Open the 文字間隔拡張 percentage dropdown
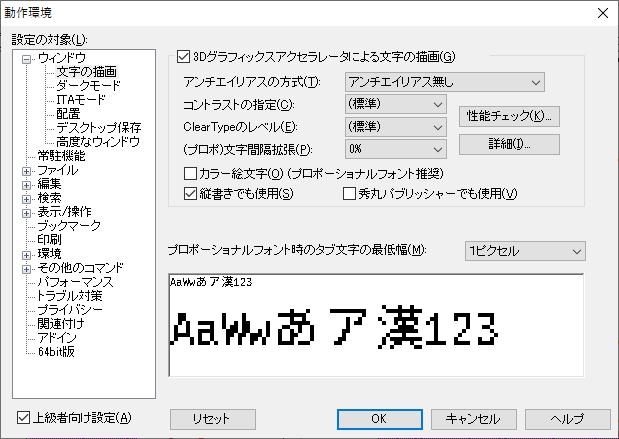This screenshot has height=439, width=619. pyautogui.click(x=395, y=150)
